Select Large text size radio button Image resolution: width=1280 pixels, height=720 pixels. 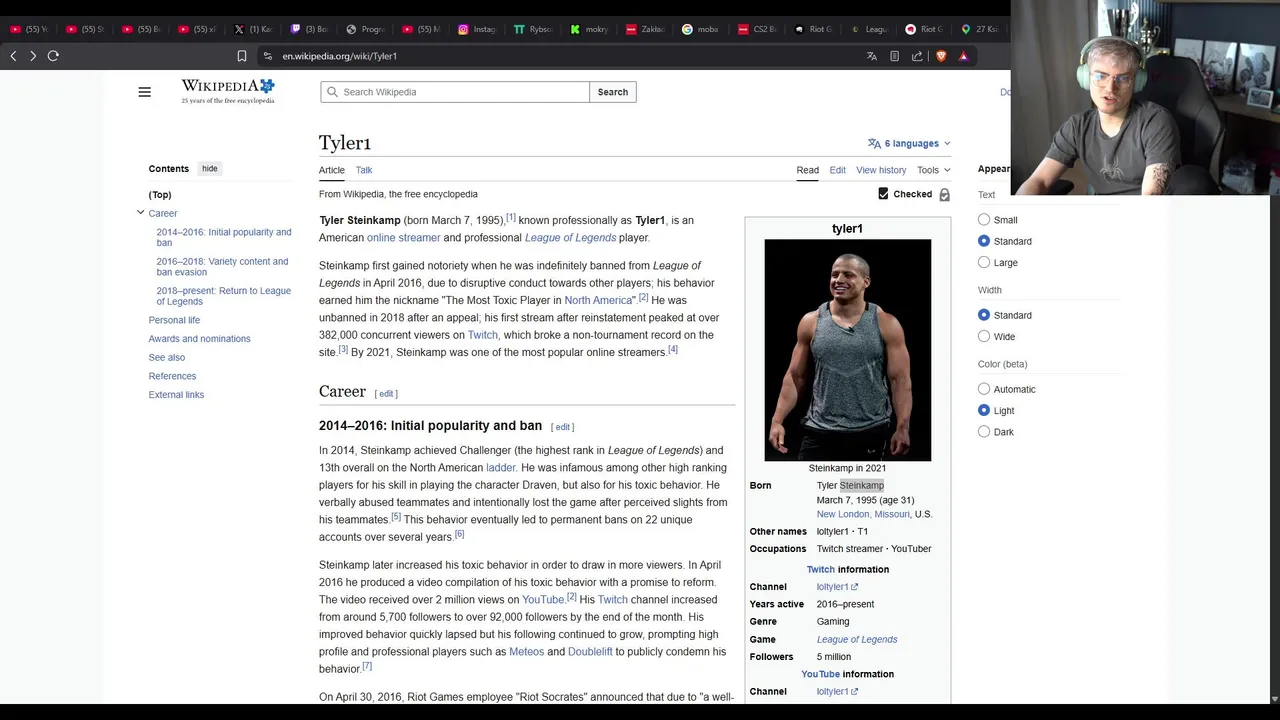tap(984, 263)
